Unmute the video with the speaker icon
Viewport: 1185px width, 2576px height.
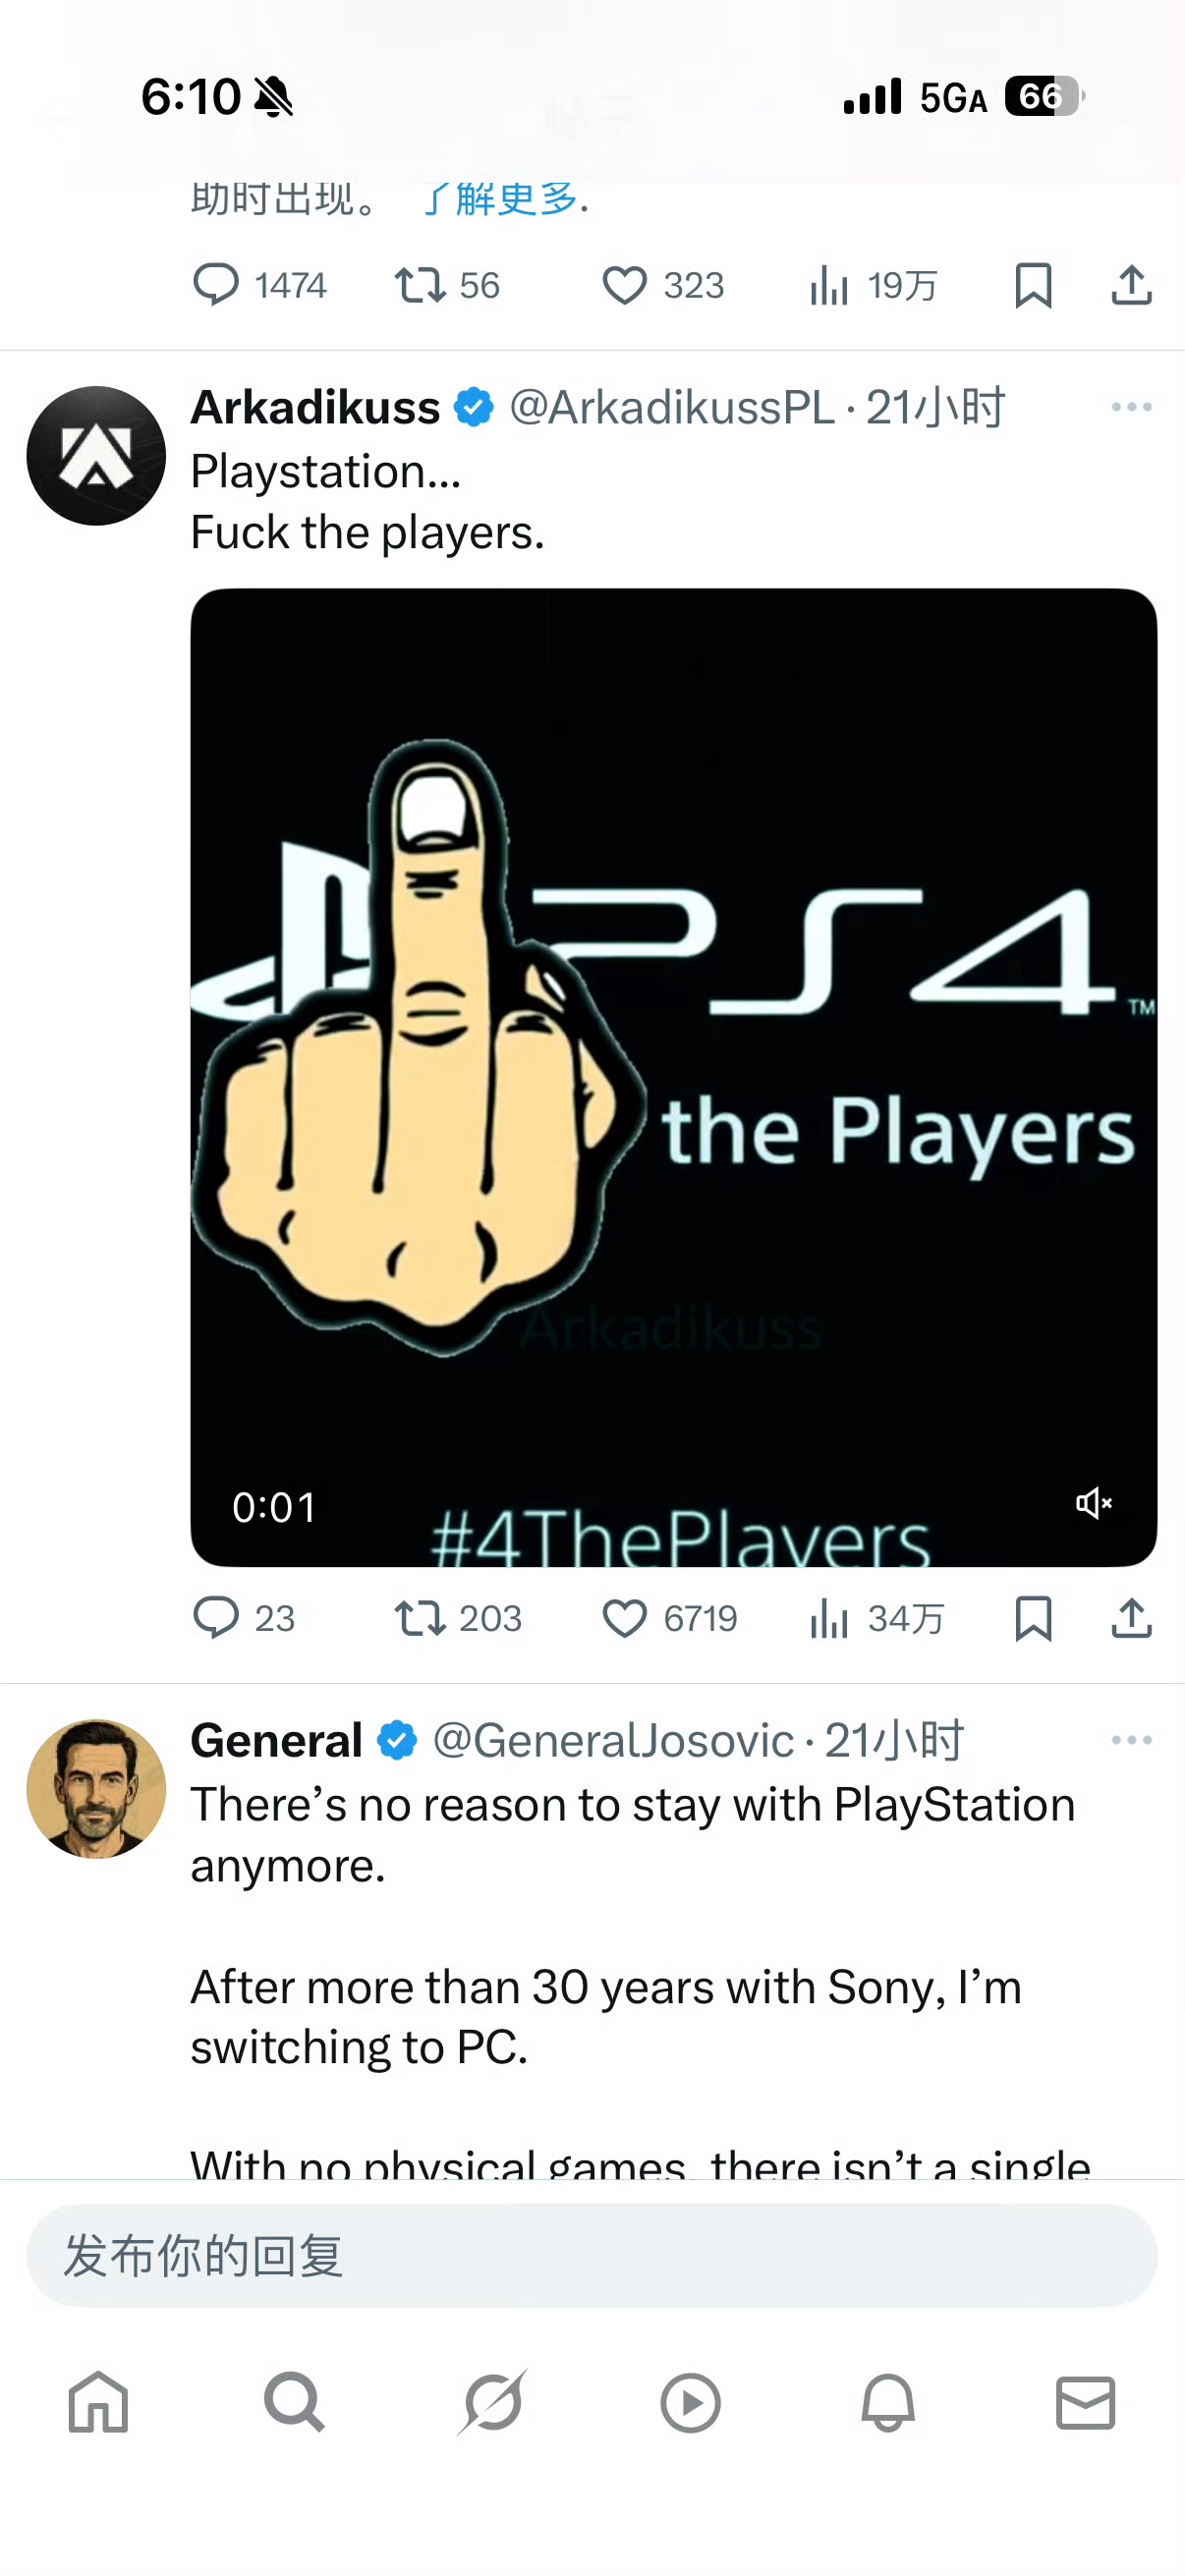tap(1093, 1503)
